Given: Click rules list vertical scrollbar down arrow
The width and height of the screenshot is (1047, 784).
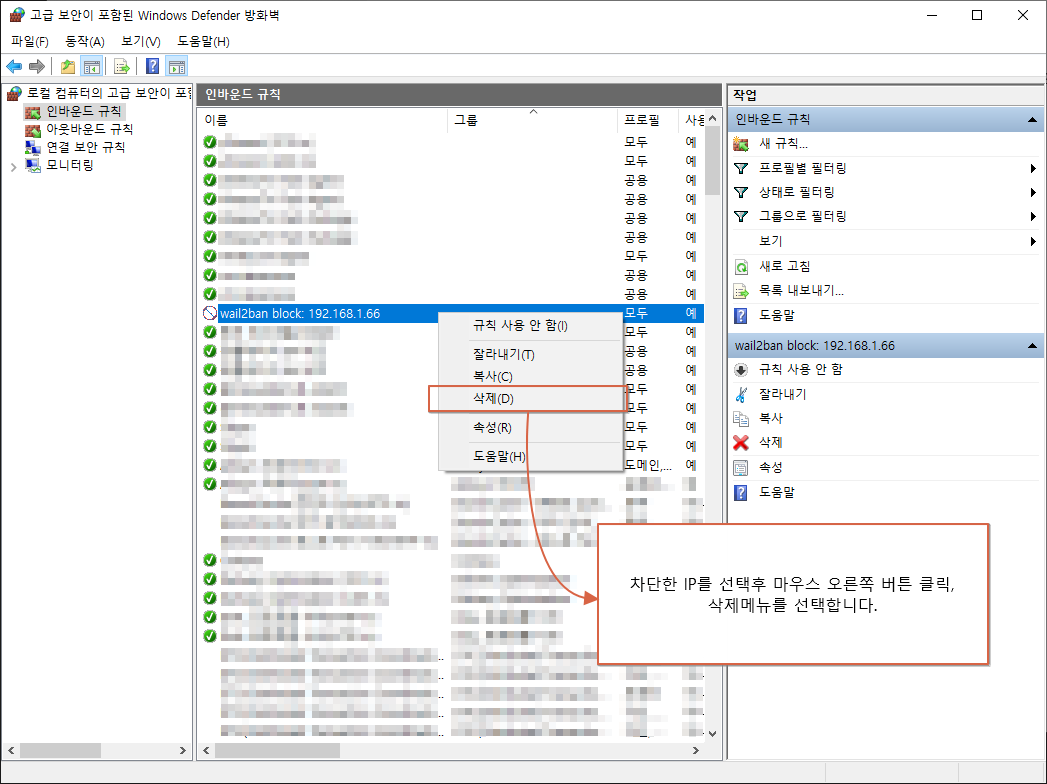Looking at the screenshot, I should click(x=712, y=733).
